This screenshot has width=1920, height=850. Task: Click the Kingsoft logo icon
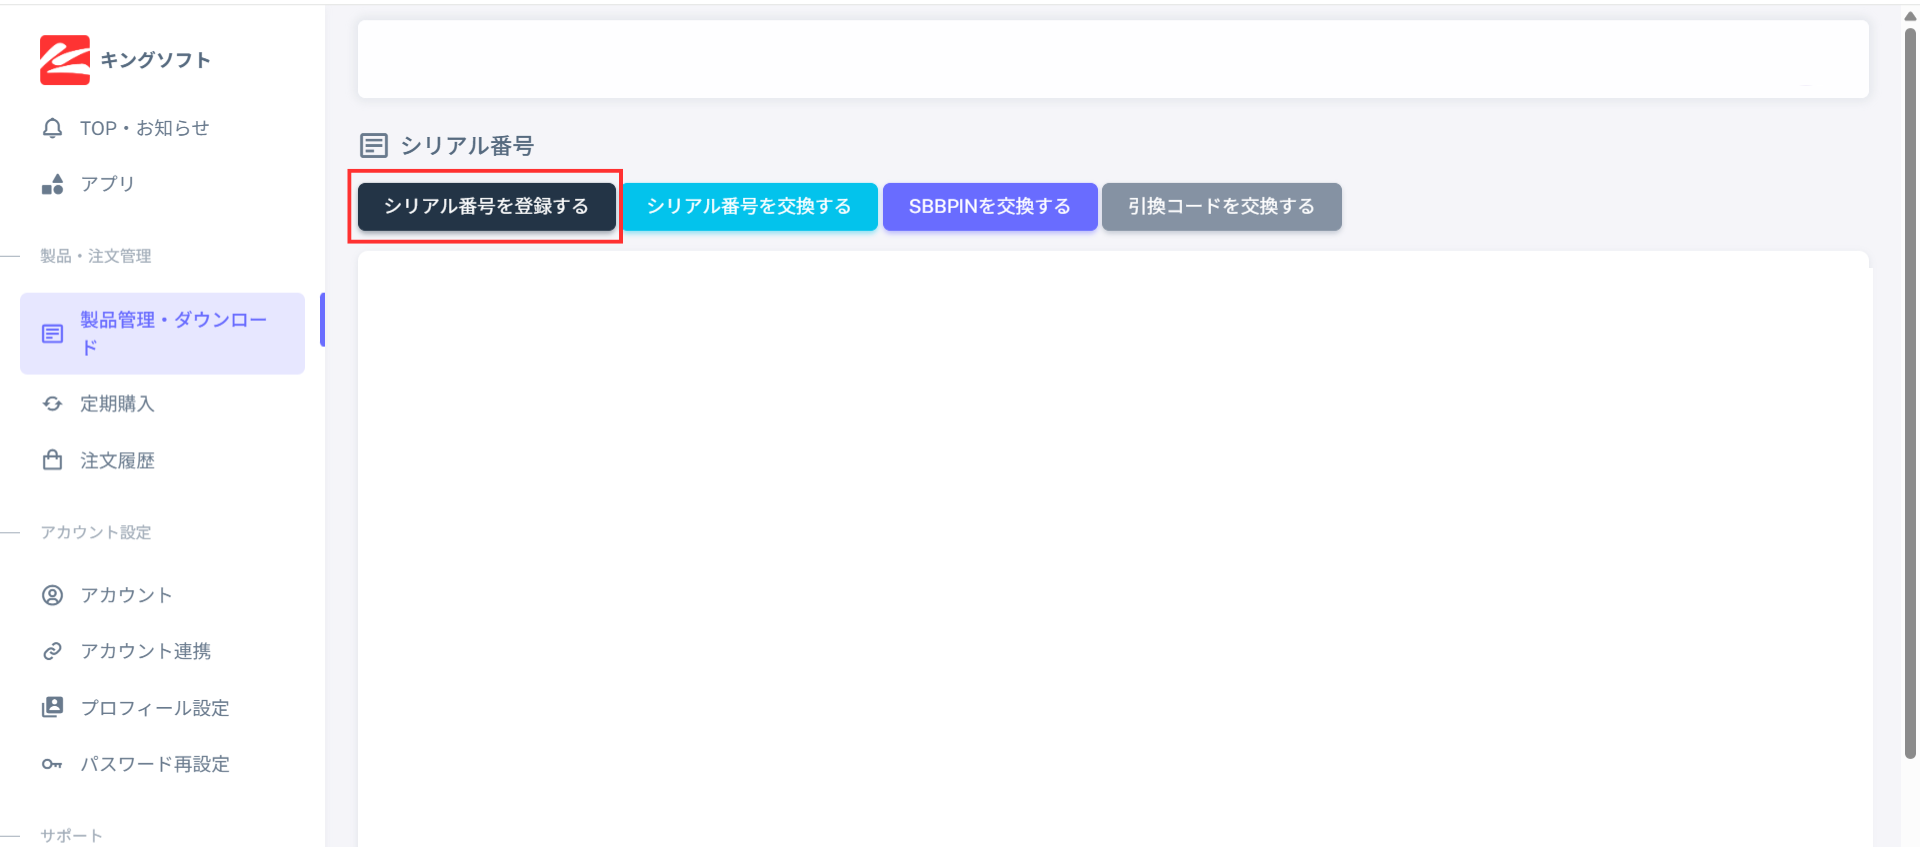[x=65, y=60]
